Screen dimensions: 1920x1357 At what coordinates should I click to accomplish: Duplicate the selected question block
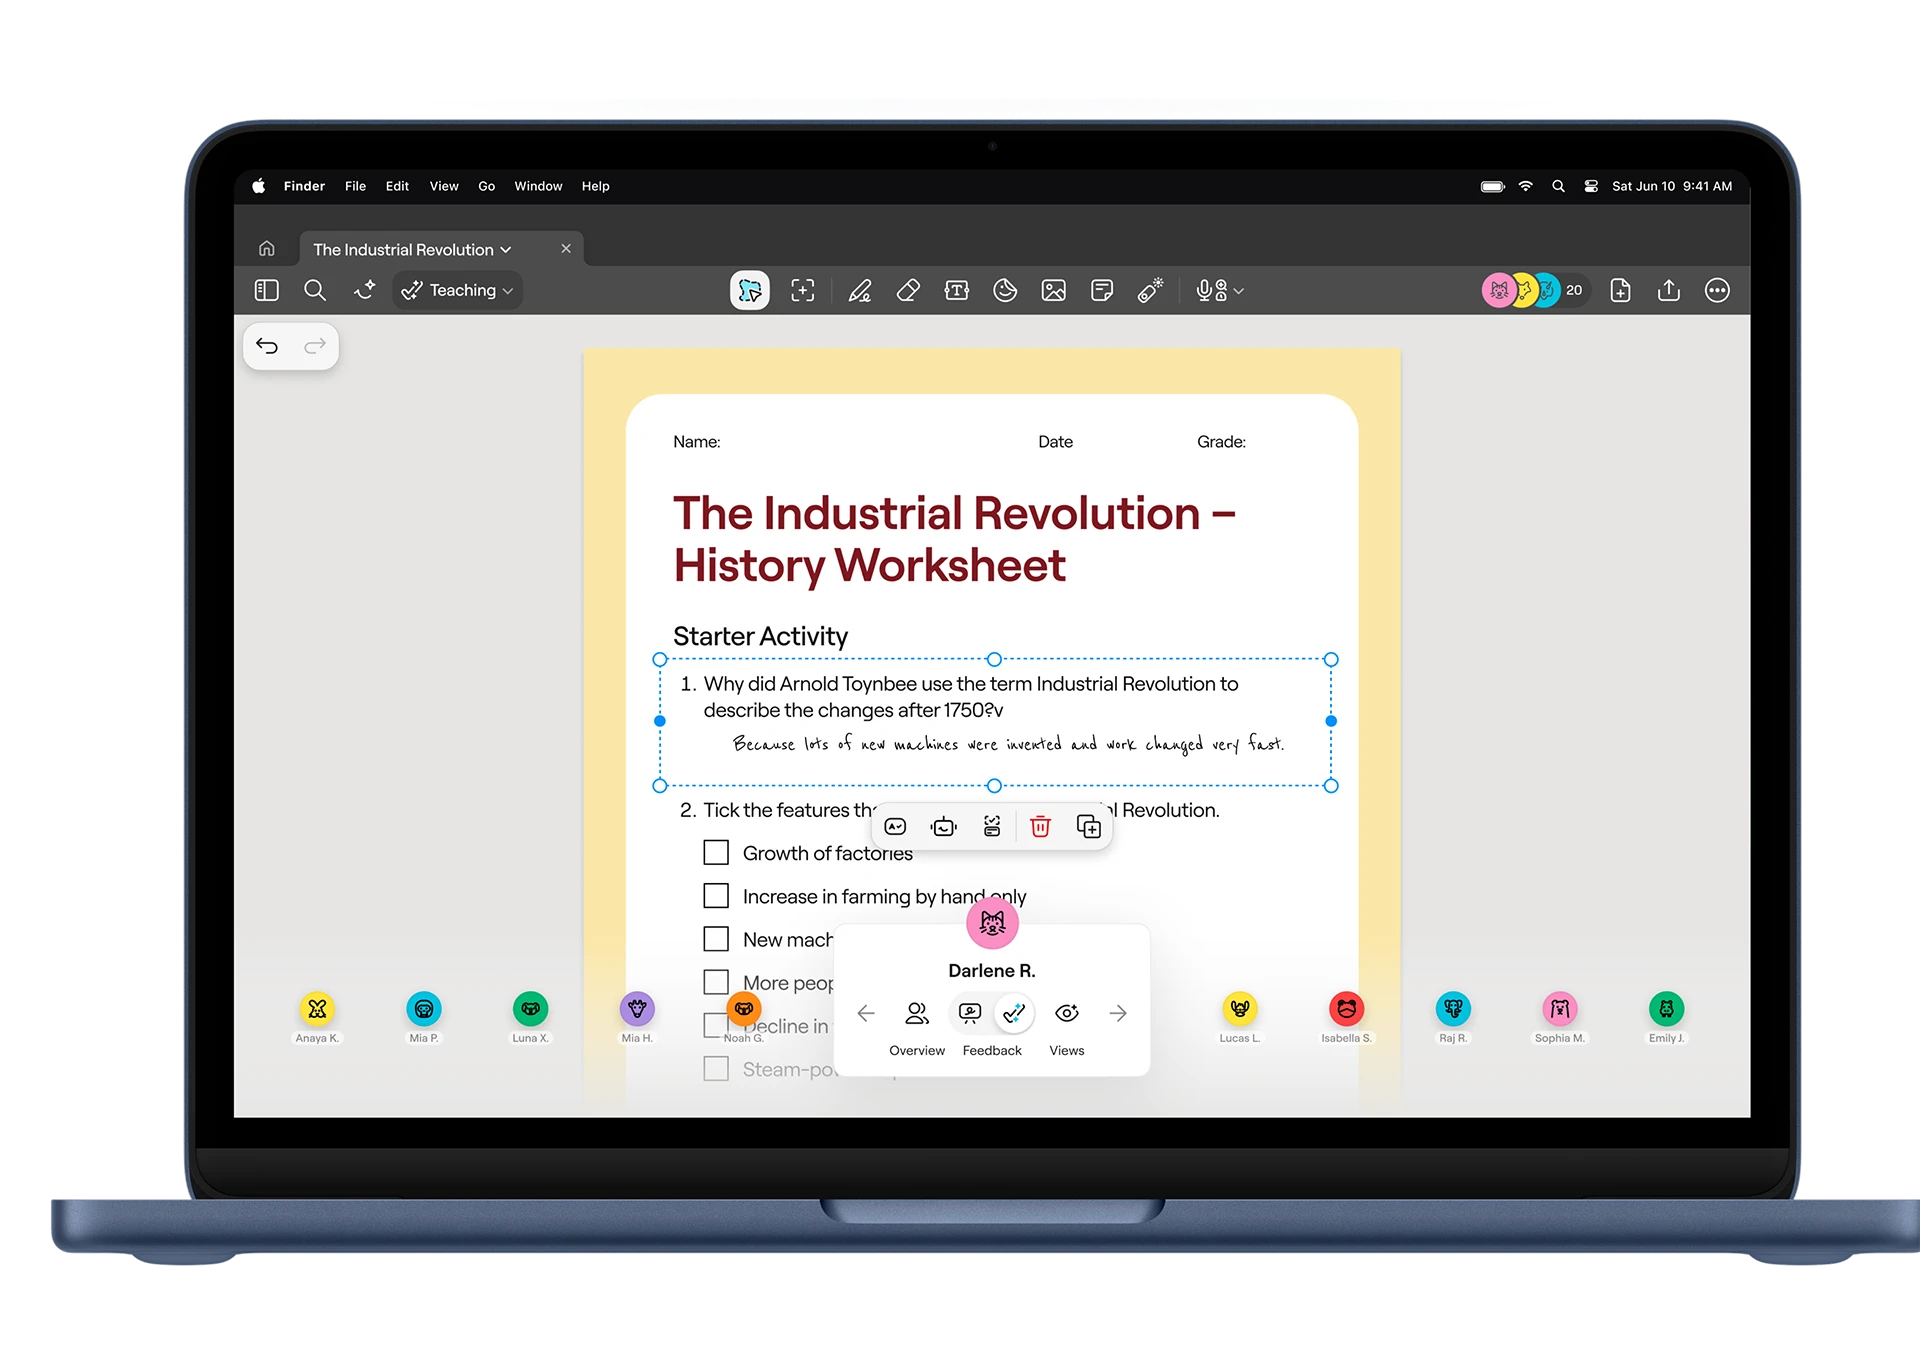[x=1088, y=826]
